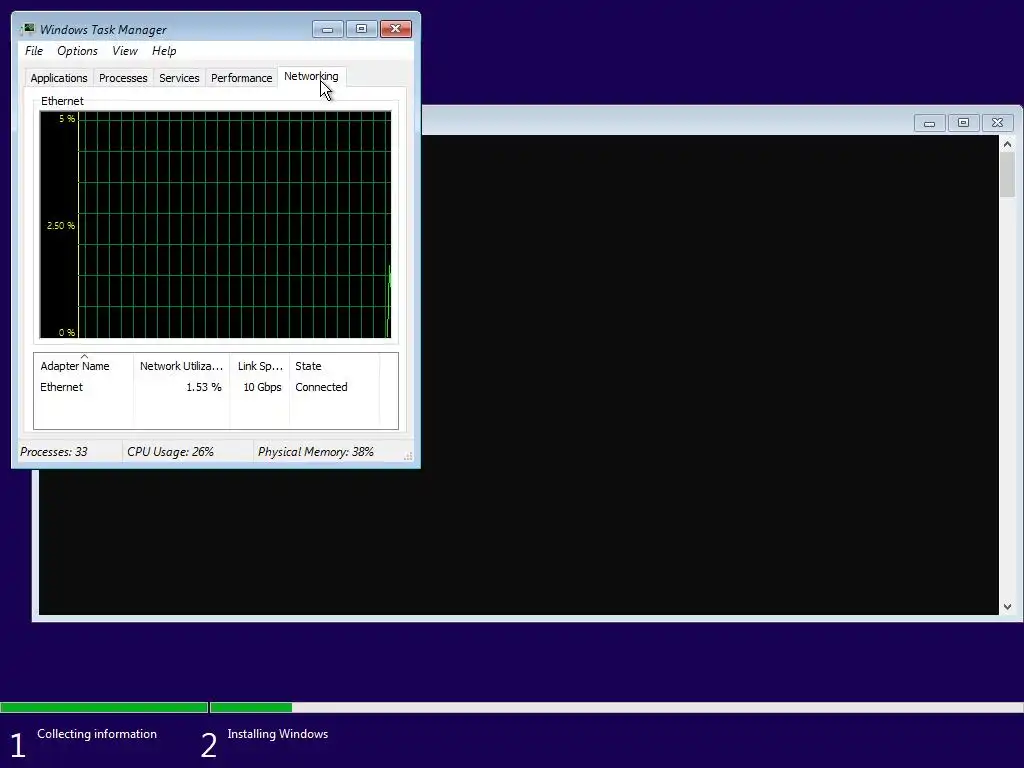Screen dimensions: 1024x768
Task: Open the View menu
Action: coord(125,51)
